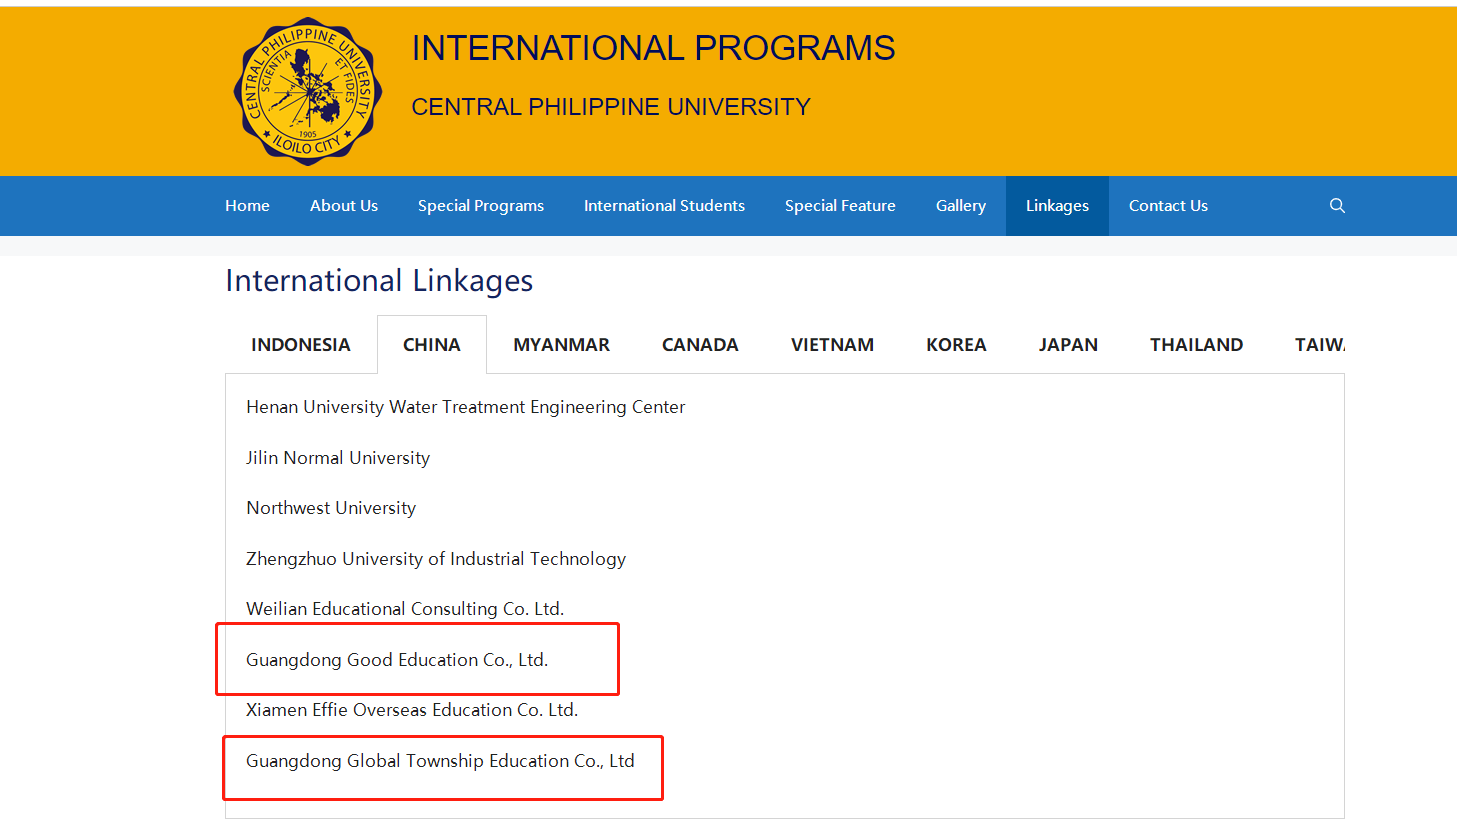Image resolution: width=1457 pixels, height=819 pixels.
Task: Go to the Home menu item
Action: [247, 206]
